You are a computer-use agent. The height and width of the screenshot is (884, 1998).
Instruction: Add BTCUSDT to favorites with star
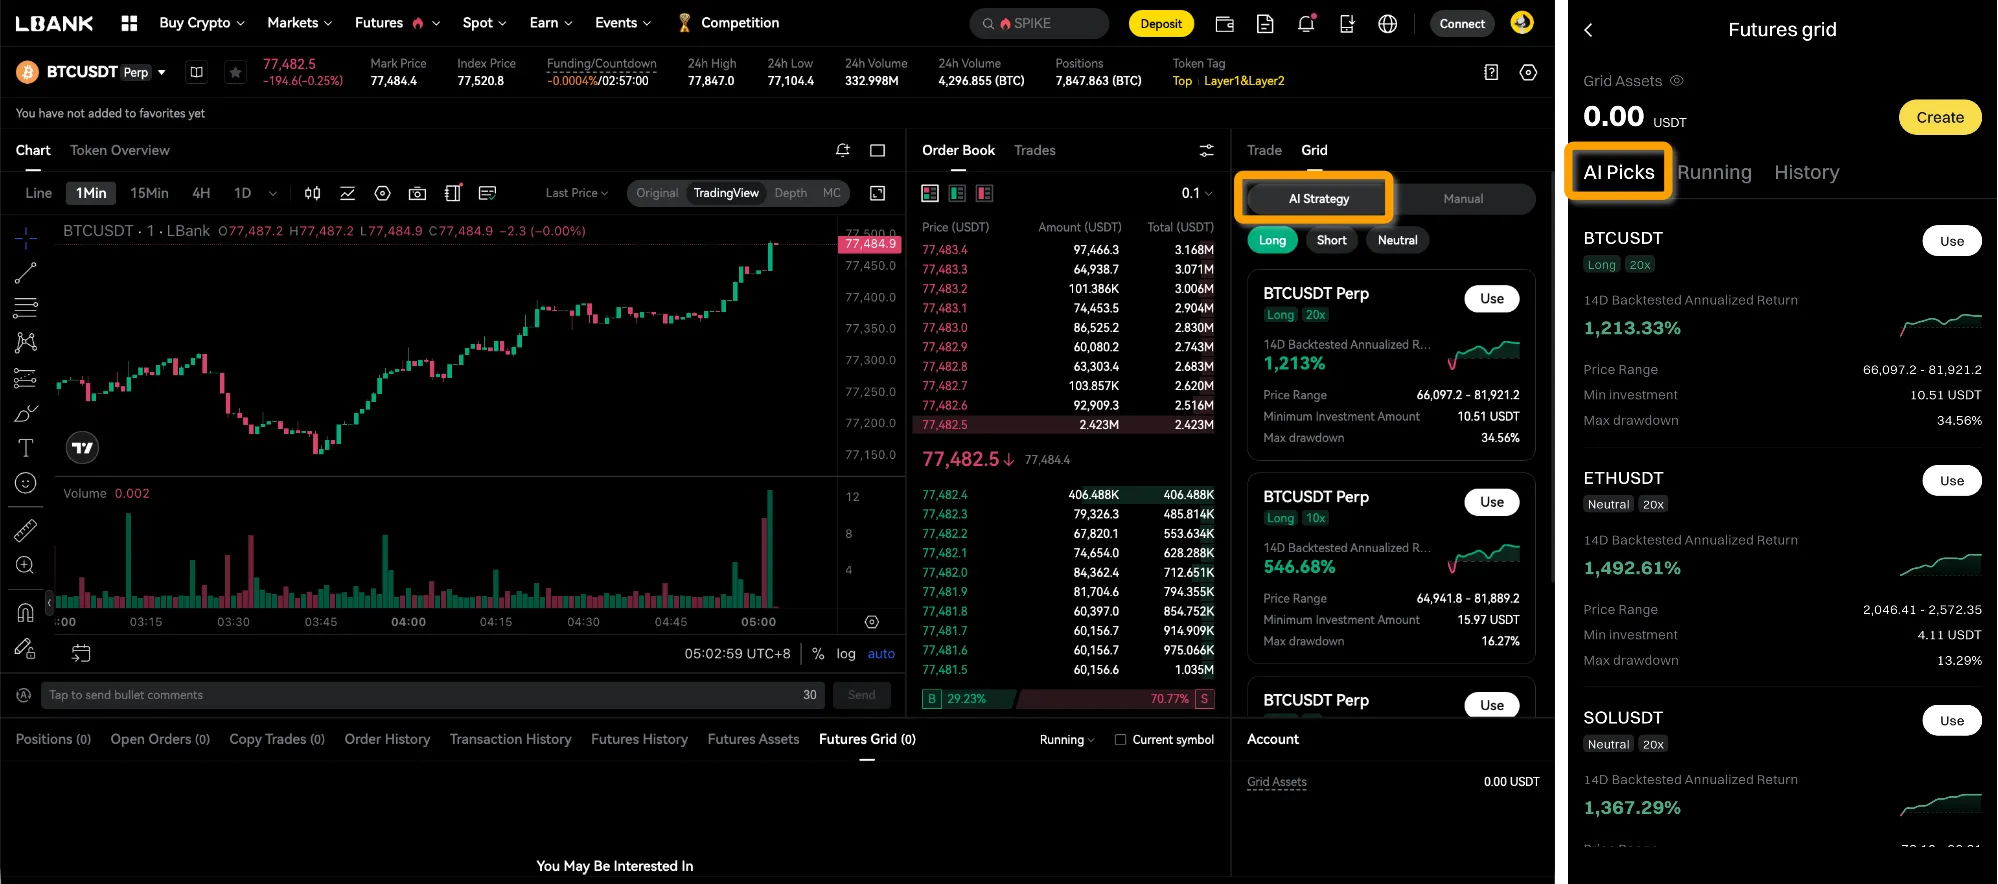click(235, 72)
